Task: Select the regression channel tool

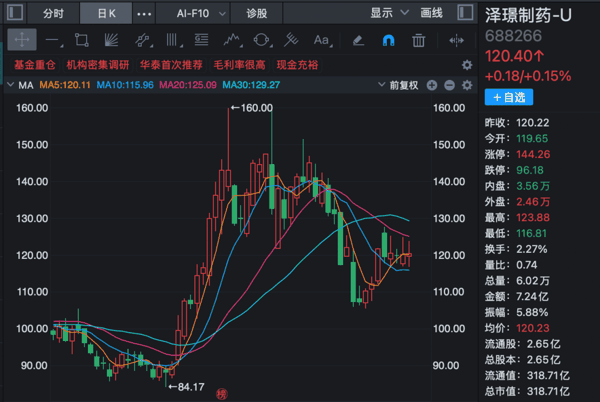Action: [142, 40]
